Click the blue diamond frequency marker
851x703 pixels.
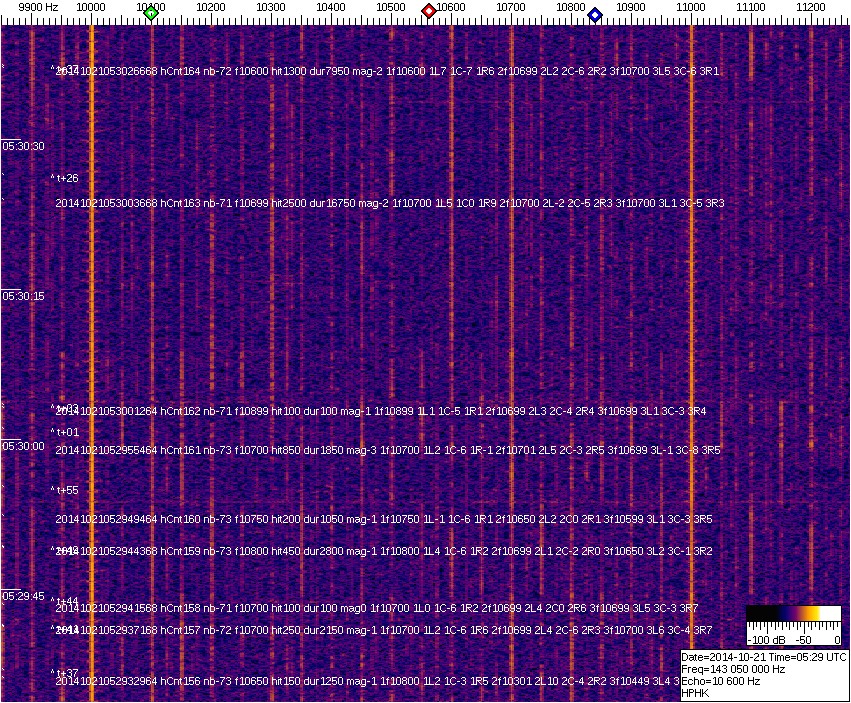pyautogui.click(x=595, y=14)
